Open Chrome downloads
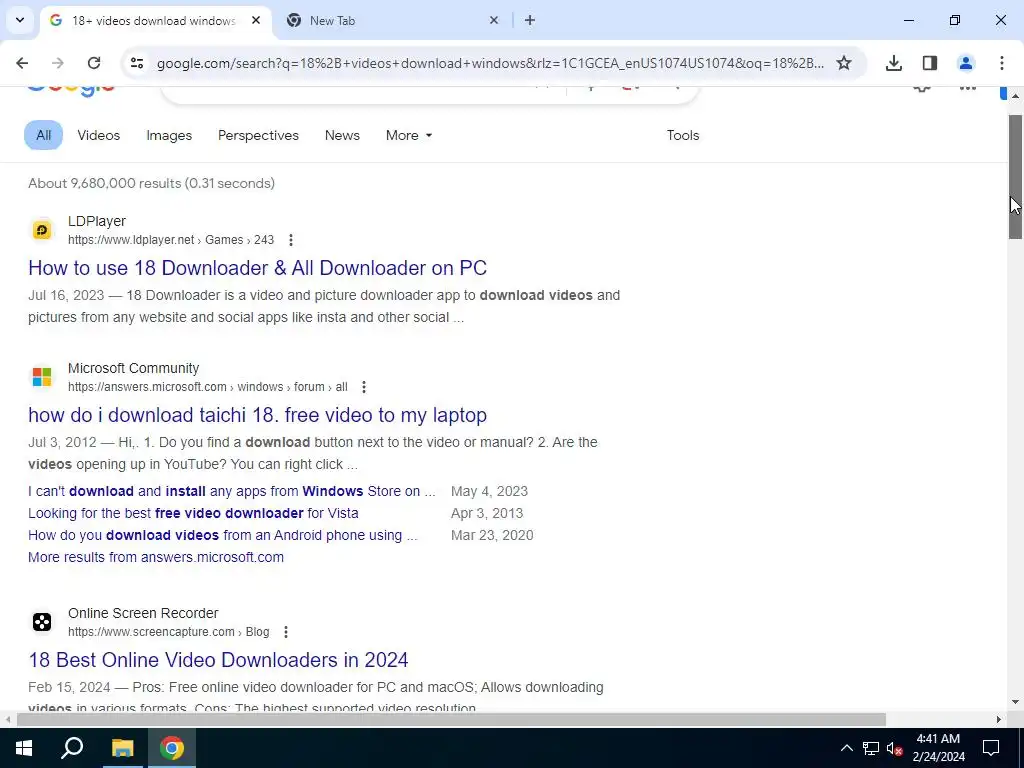 click(x=894, y=63)
